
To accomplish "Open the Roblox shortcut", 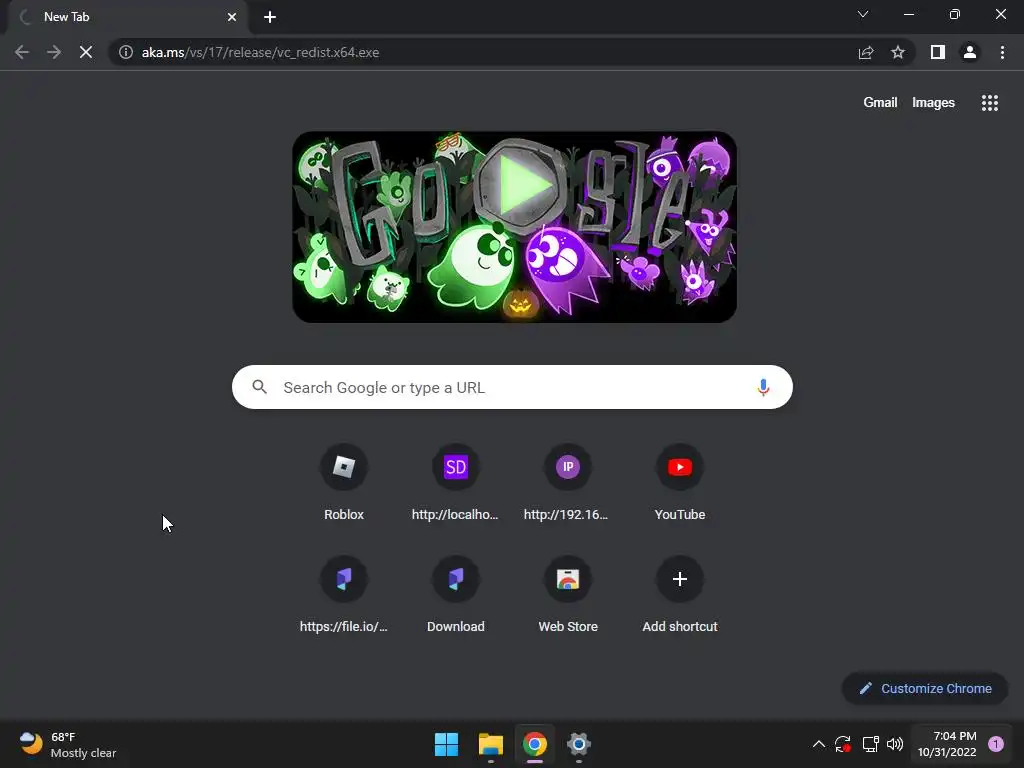I will point(344,483).
